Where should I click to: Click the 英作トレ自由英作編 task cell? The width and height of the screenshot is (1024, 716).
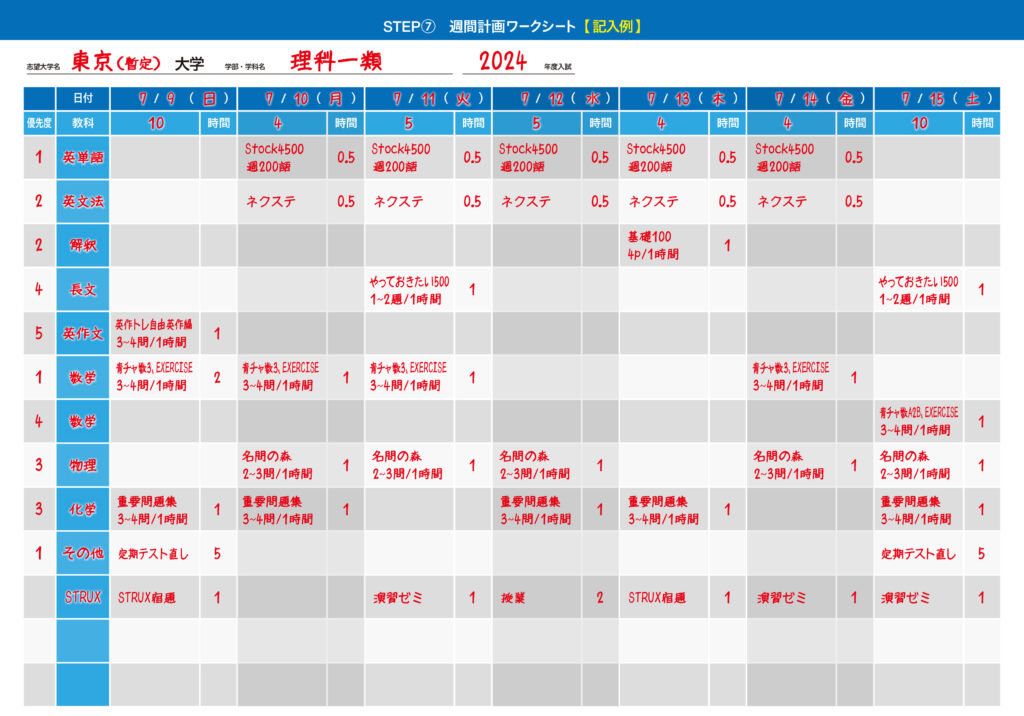(x=155, y=333)
